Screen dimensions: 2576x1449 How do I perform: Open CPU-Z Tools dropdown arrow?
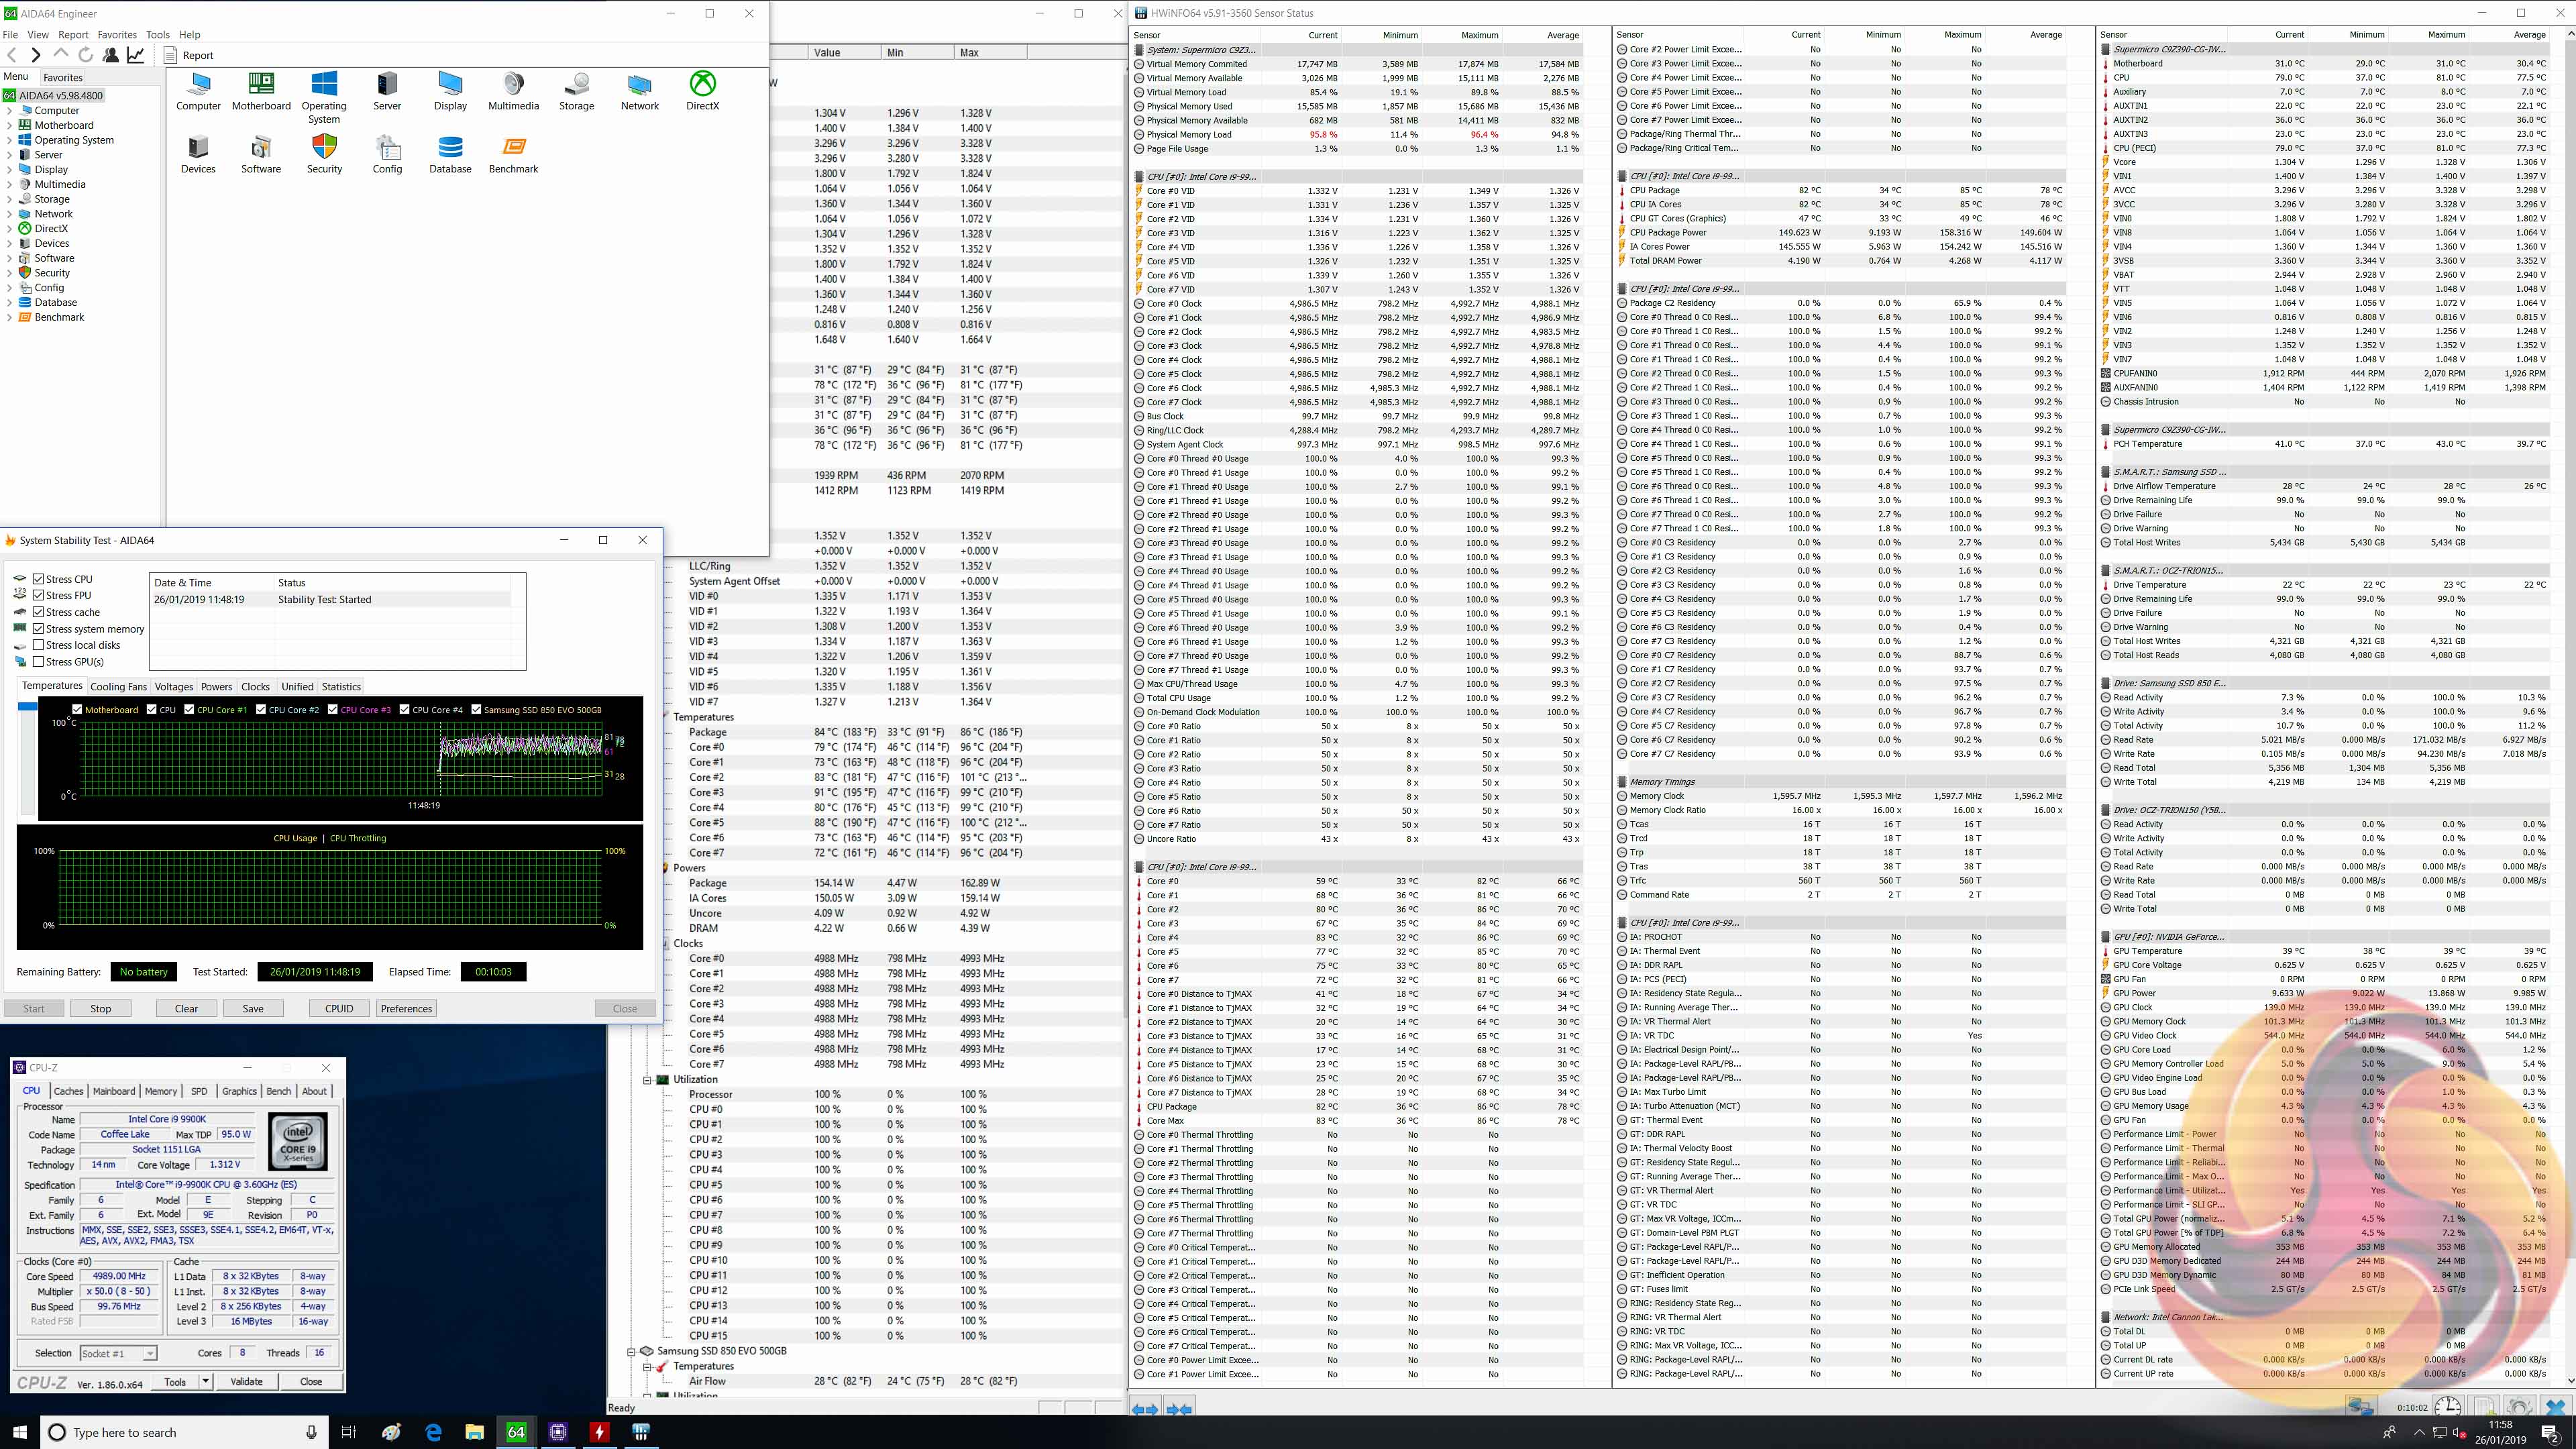point(205,1381)
